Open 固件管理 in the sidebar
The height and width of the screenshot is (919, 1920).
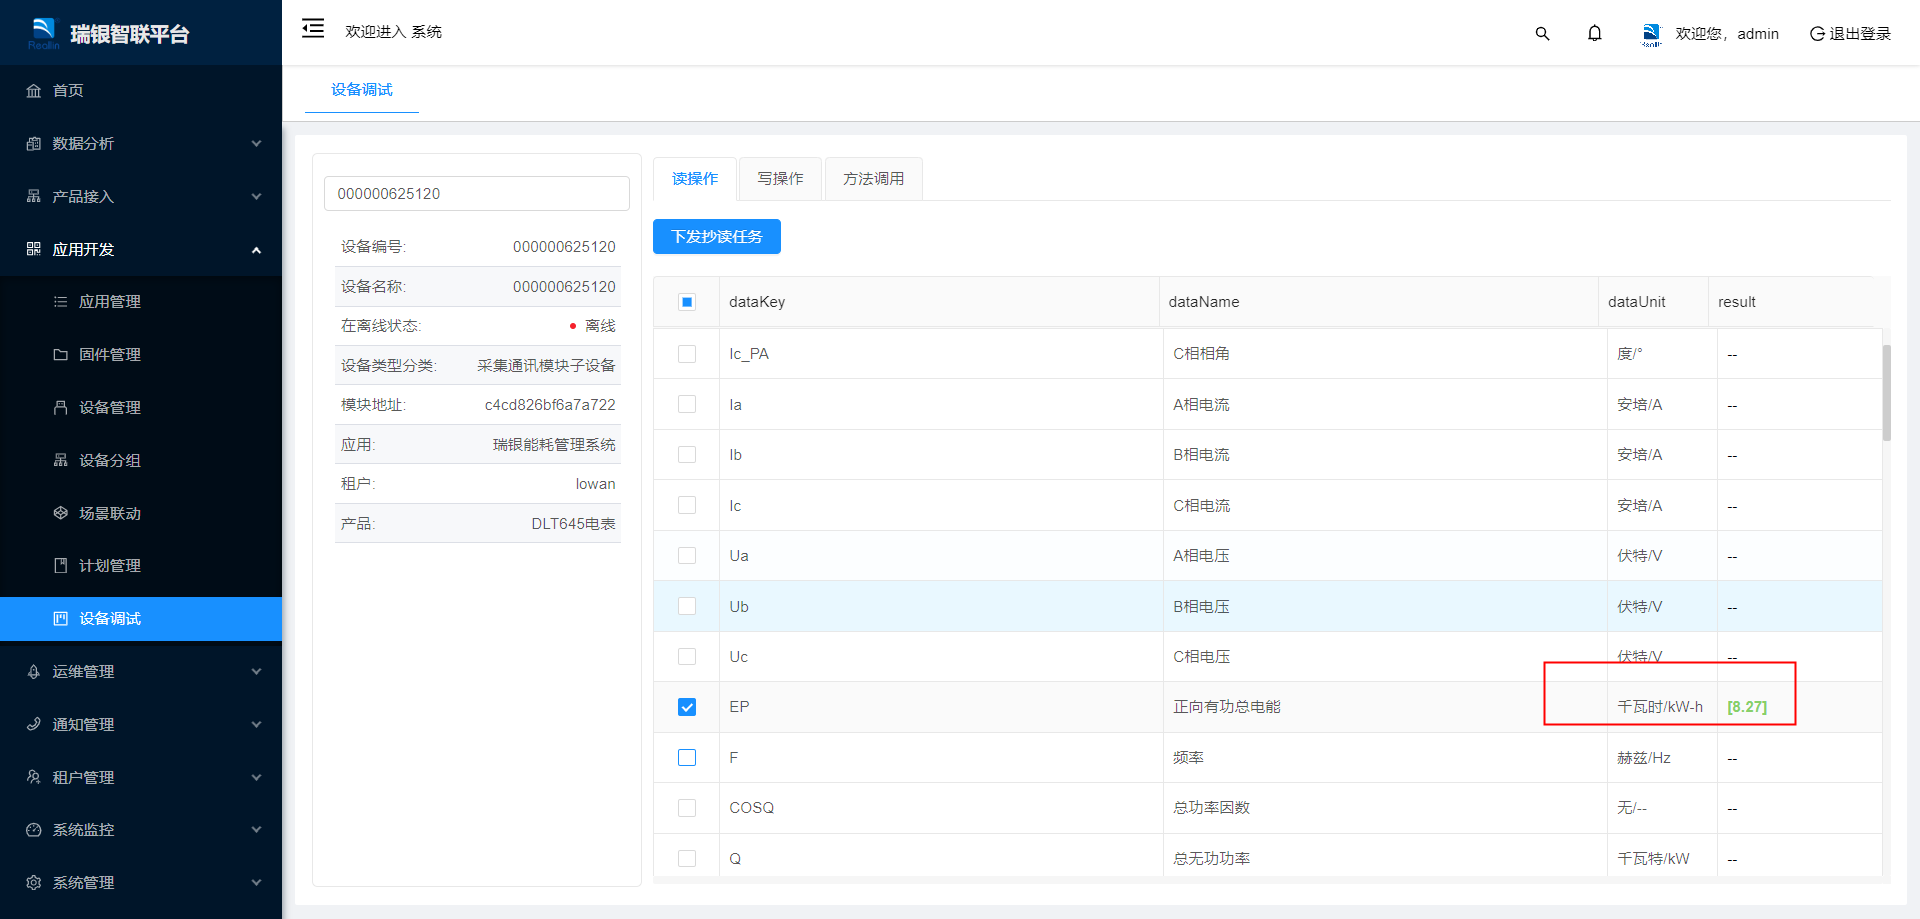coord(141,355)
